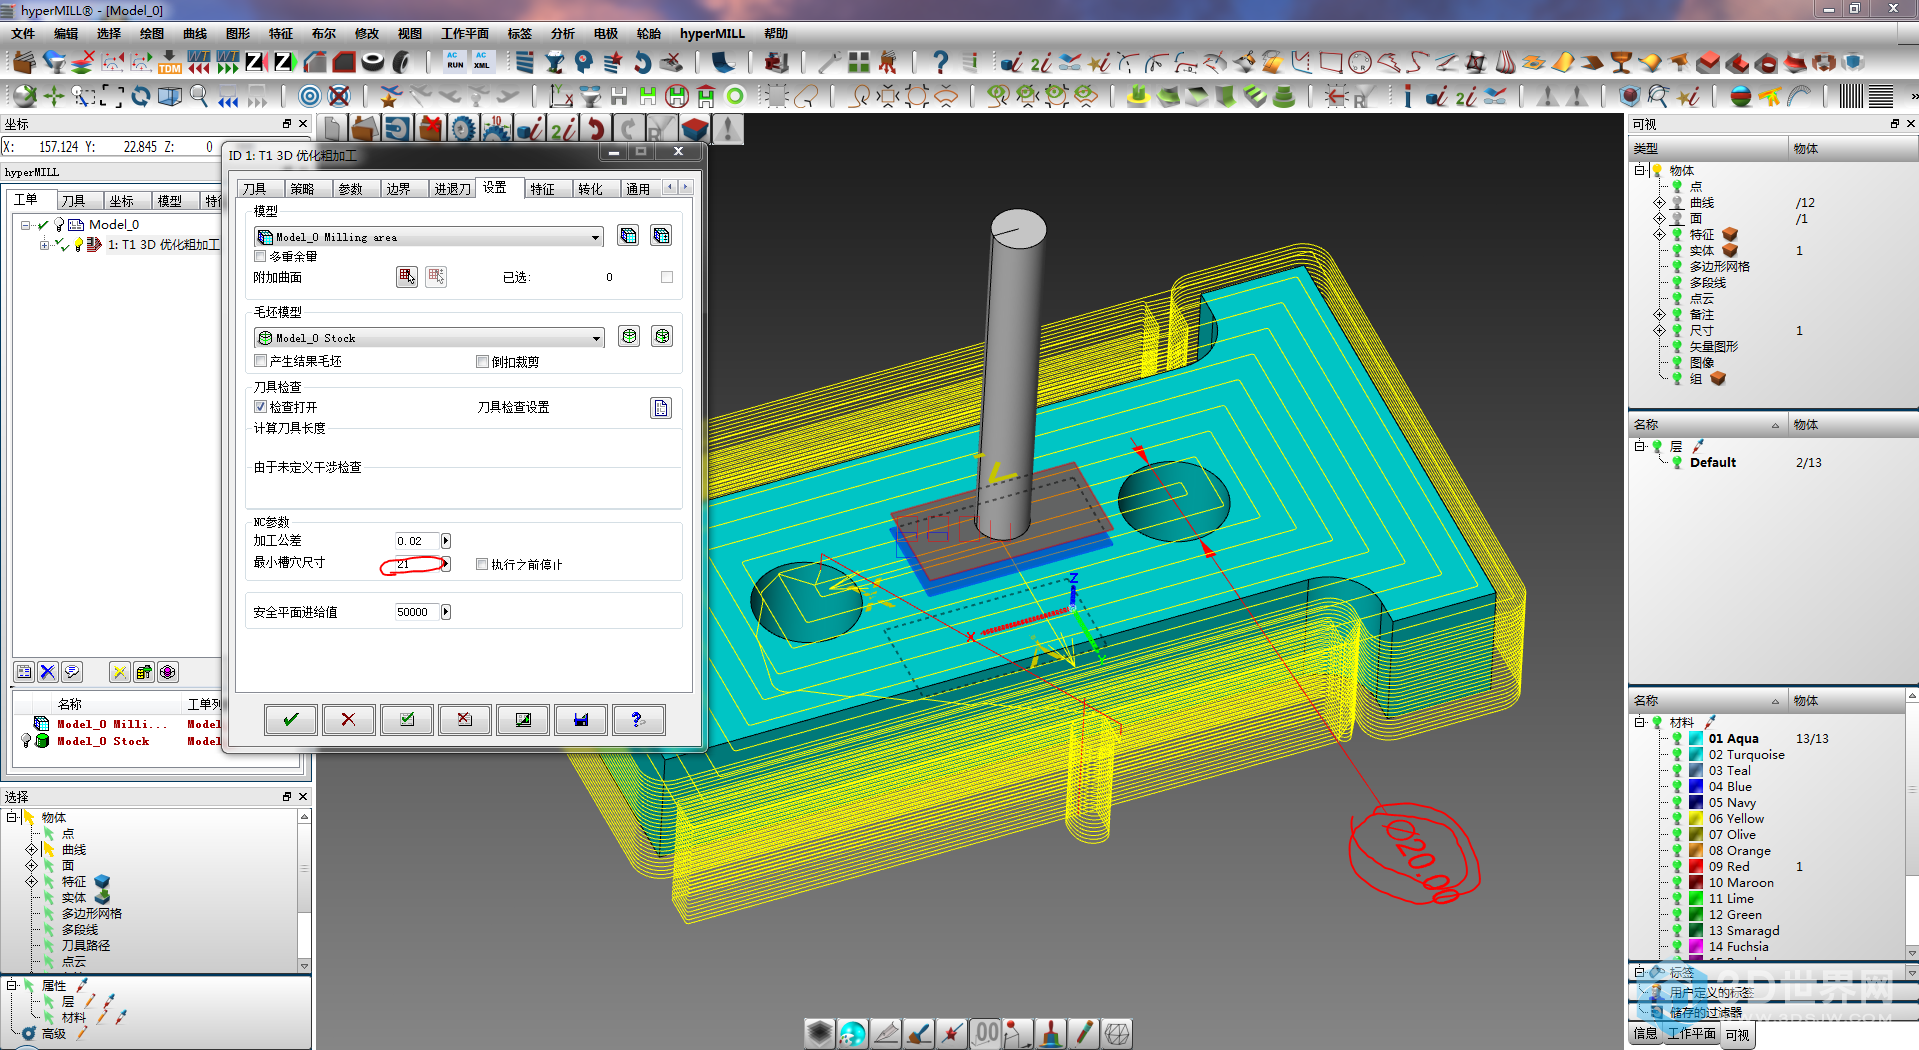Open the hyperMILL menu
Viewport: 1919px width, 1050px height.
pos(712,33)
